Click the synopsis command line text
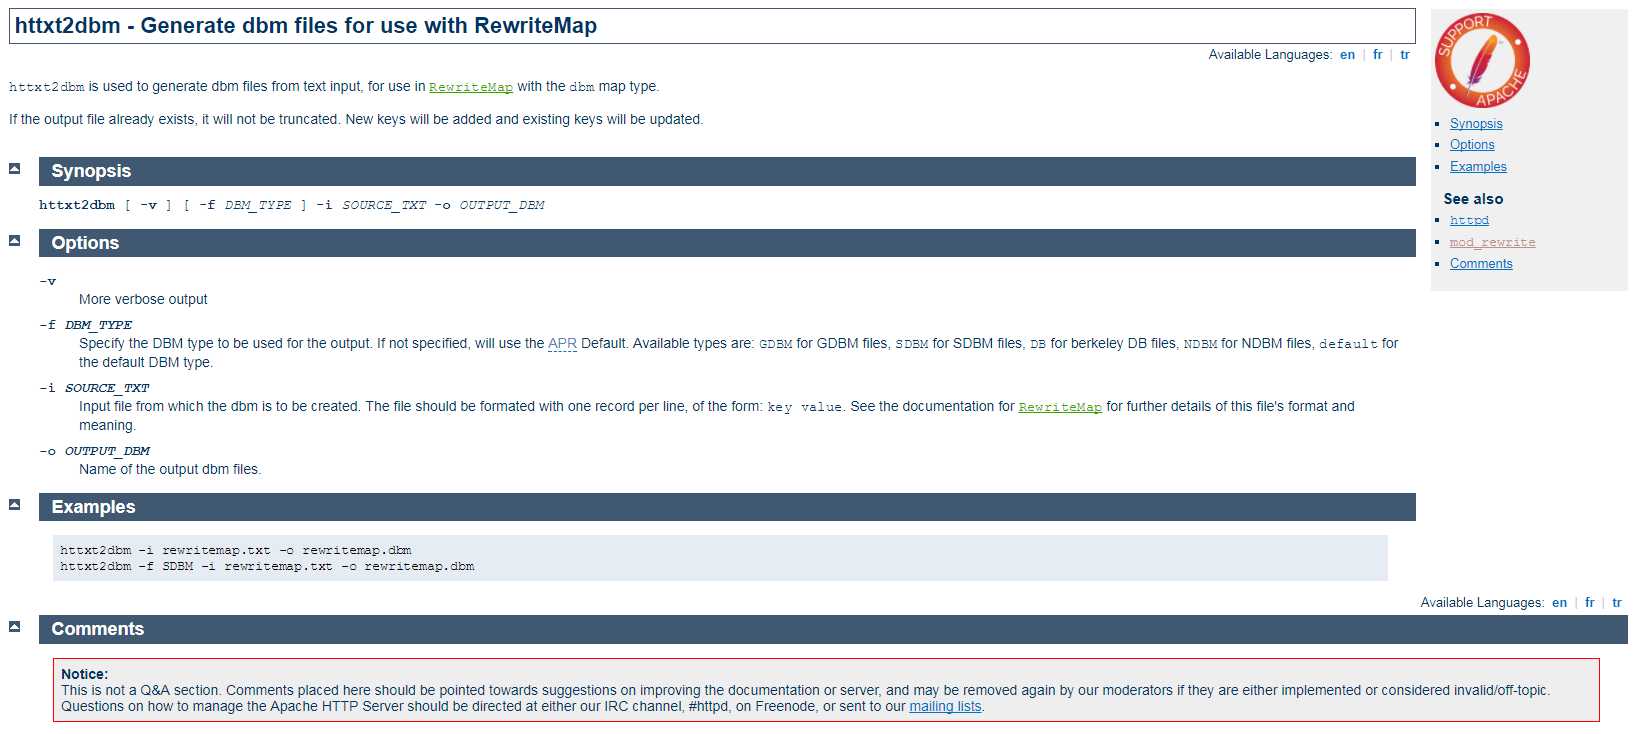The image size is (1640, 734). (291, 205)
